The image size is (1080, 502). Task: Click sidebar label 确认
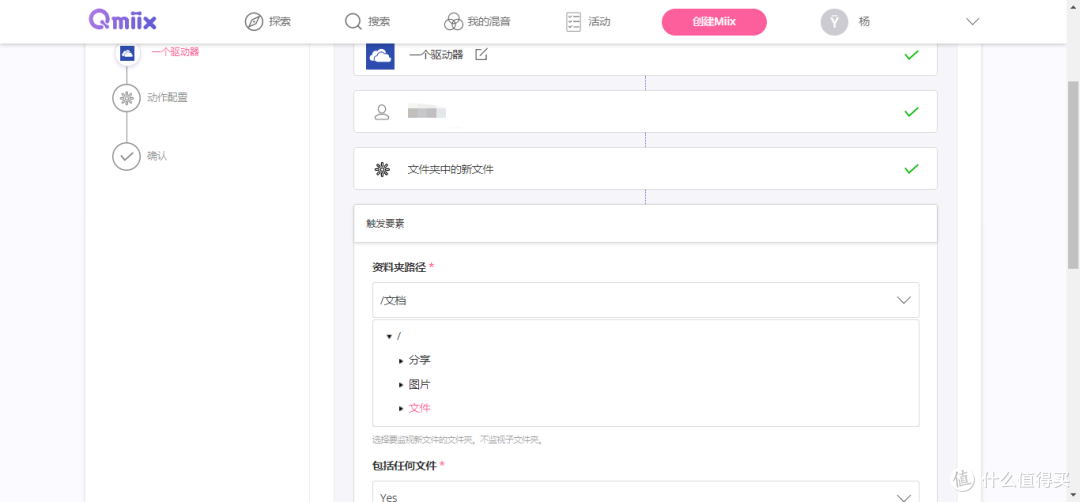[157, 156]
